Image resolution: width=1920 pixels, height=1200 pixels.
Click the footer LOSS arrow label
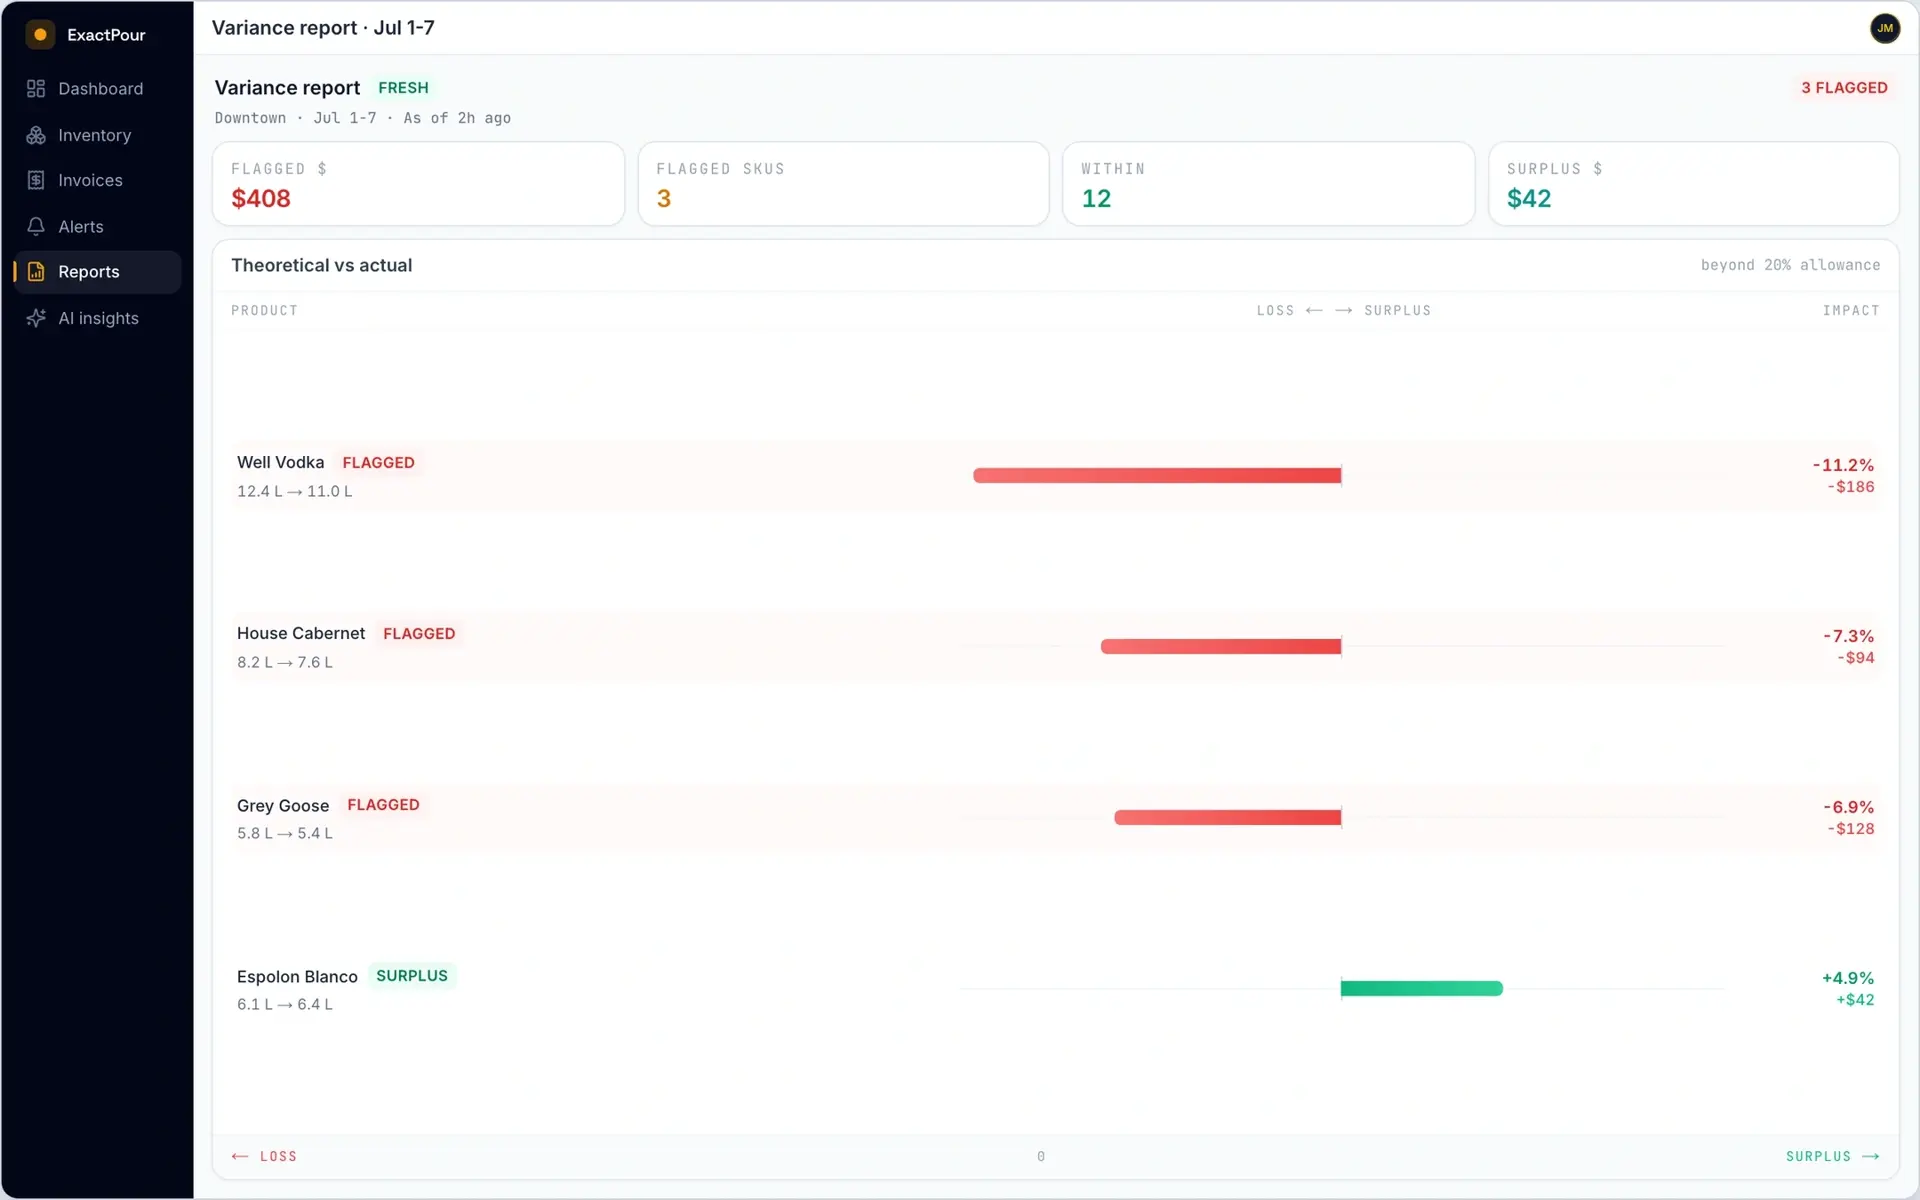(x=264, y=1156)
